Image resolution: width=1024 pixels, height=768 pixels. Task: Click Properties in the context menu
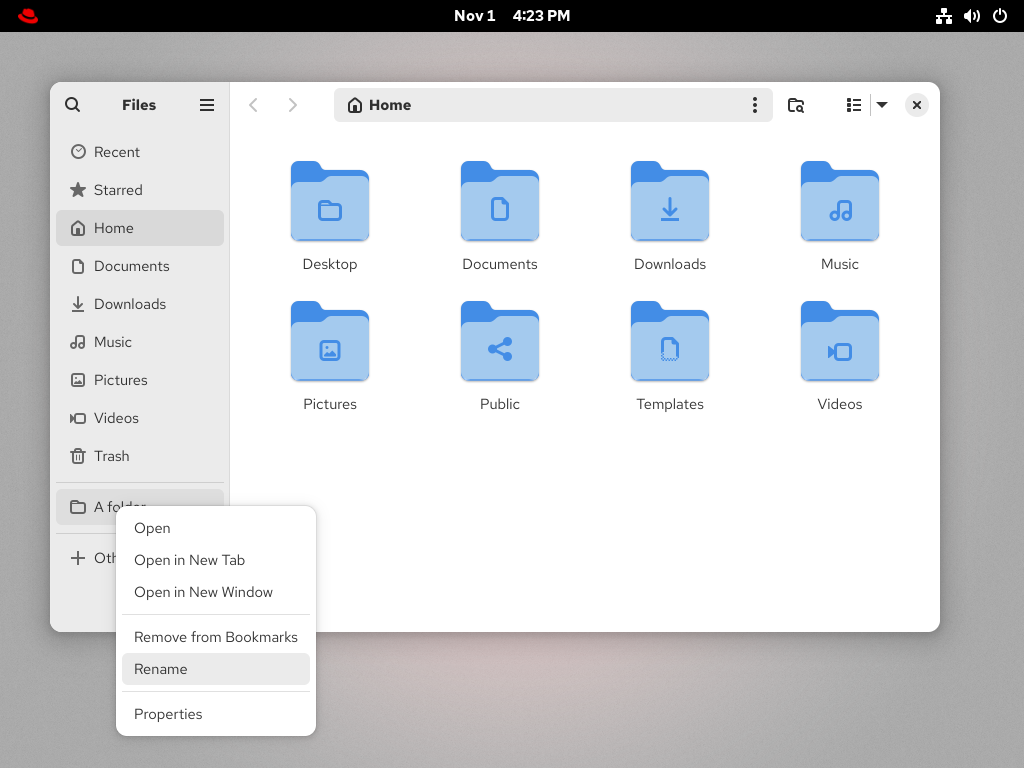point(168,714)
